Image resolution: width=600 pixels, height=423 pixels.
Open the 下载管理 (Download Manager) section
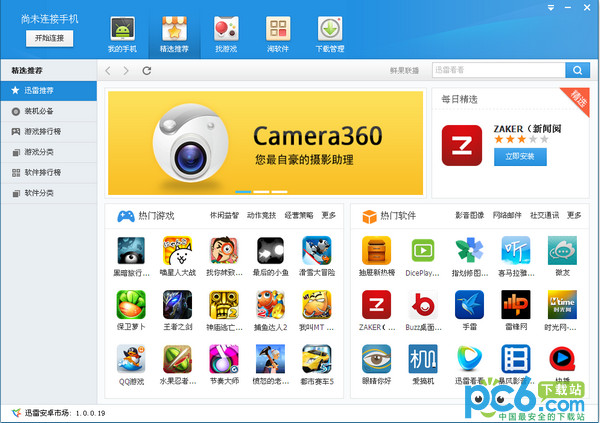[329, 33]
